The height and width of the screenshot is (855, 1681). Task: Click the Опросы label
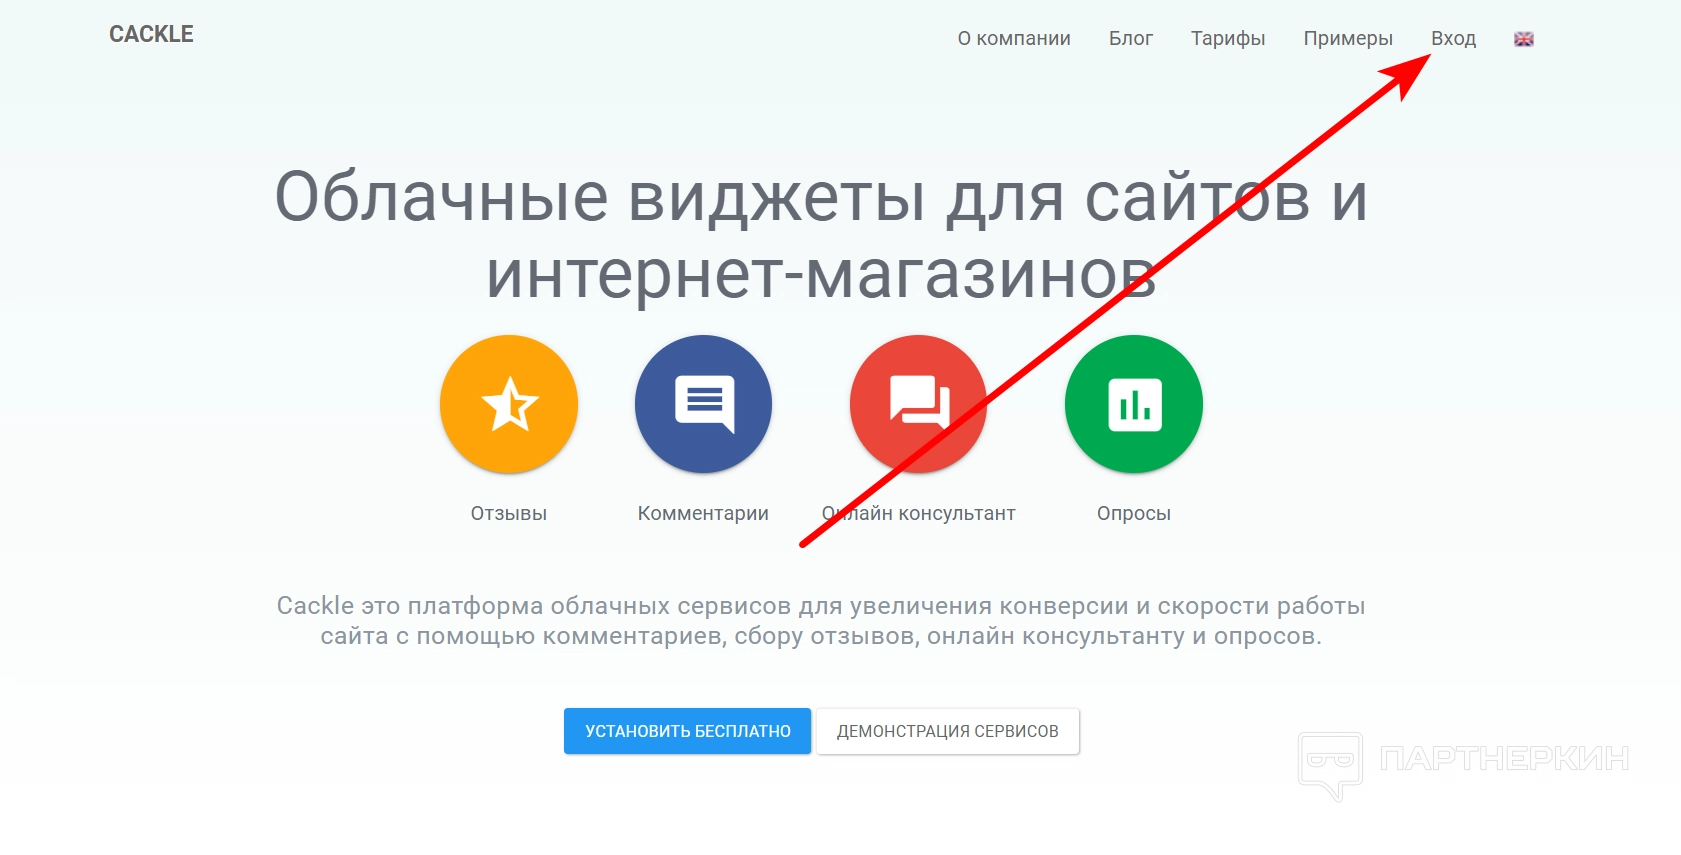1134,513
